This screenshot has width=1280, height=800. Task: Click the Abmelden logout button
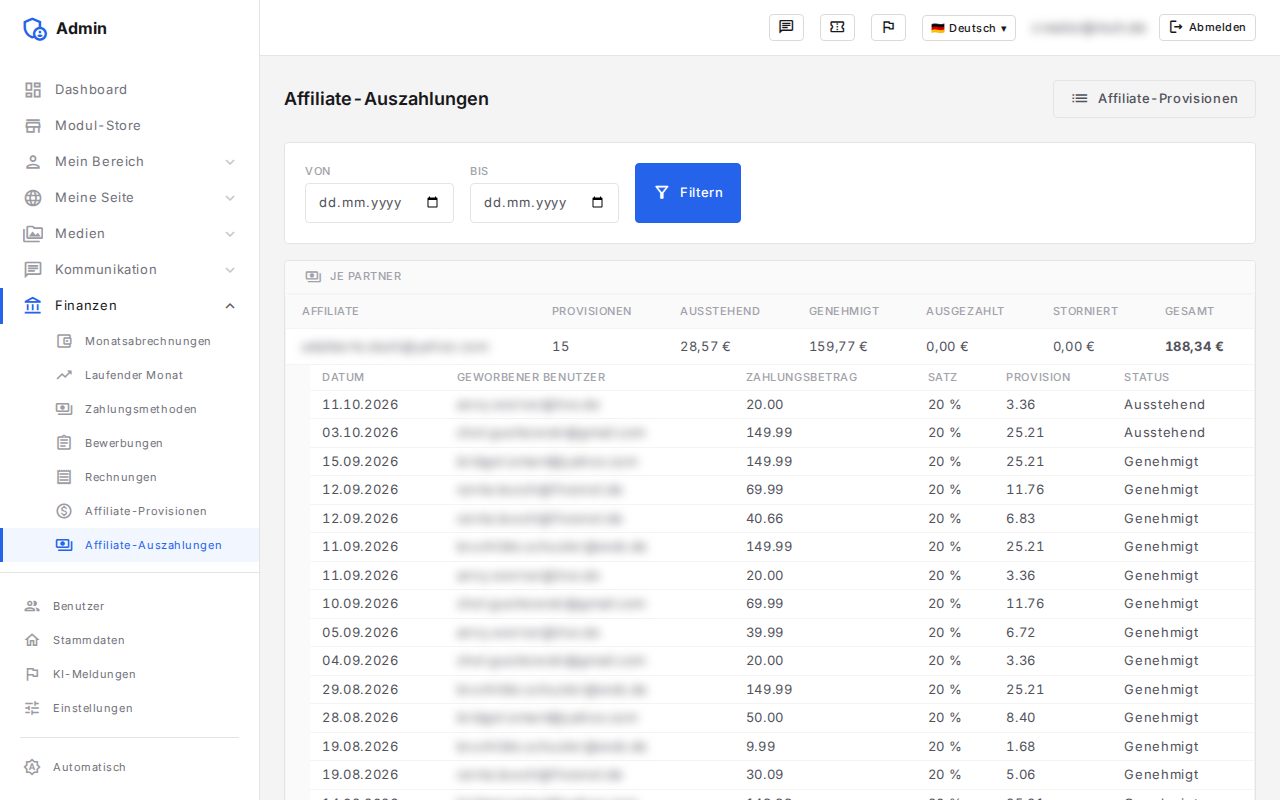(x=1207, y=27)
